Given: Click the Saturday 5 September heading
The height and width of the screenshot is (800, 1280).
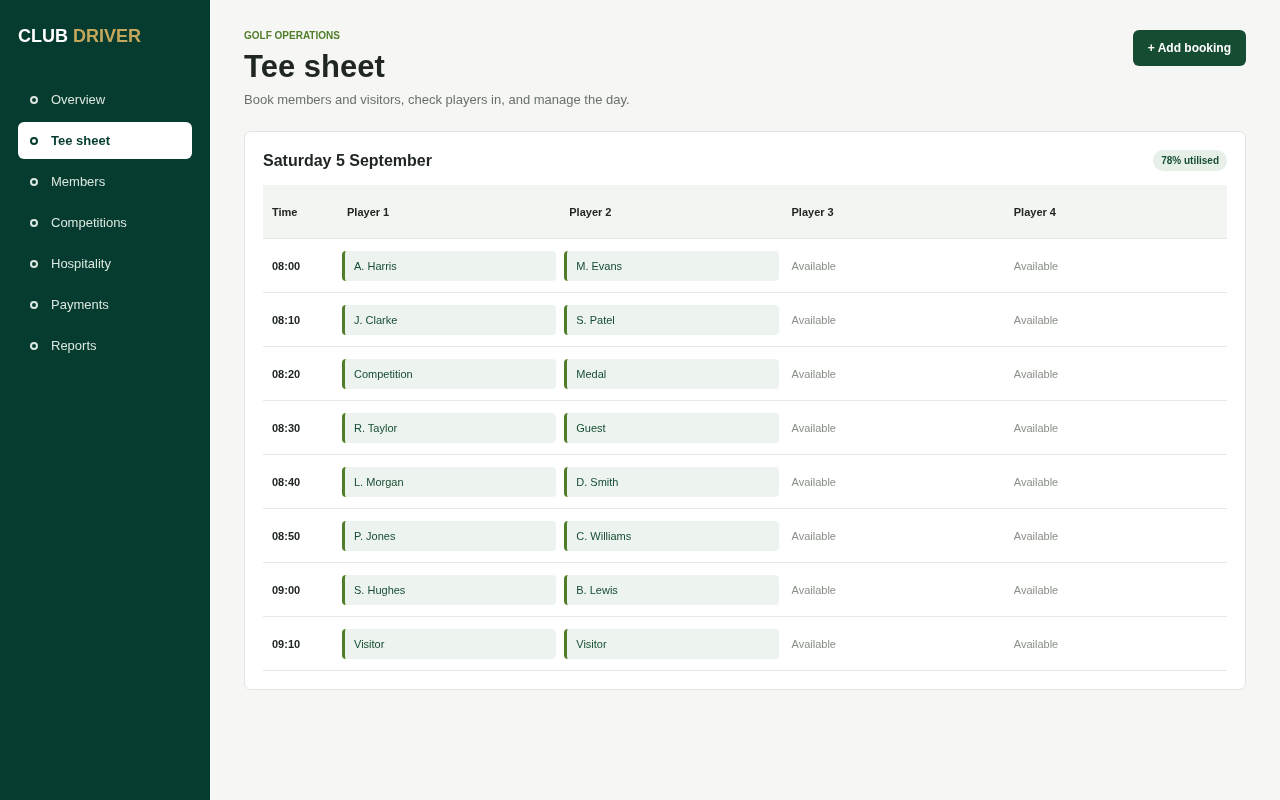Looking at the screenshot, I should [347, 161].
